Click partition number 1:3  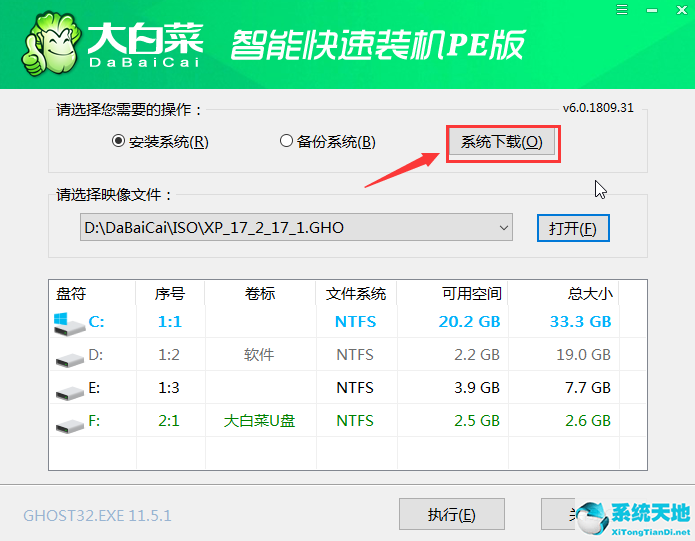coord(169,388)
